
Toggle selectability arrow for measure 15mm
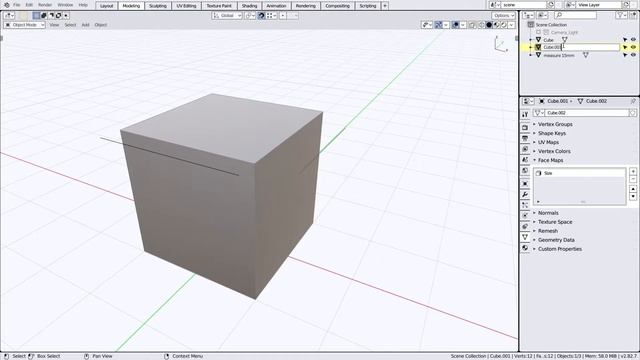pyautogui.click(x=625, y=55)
